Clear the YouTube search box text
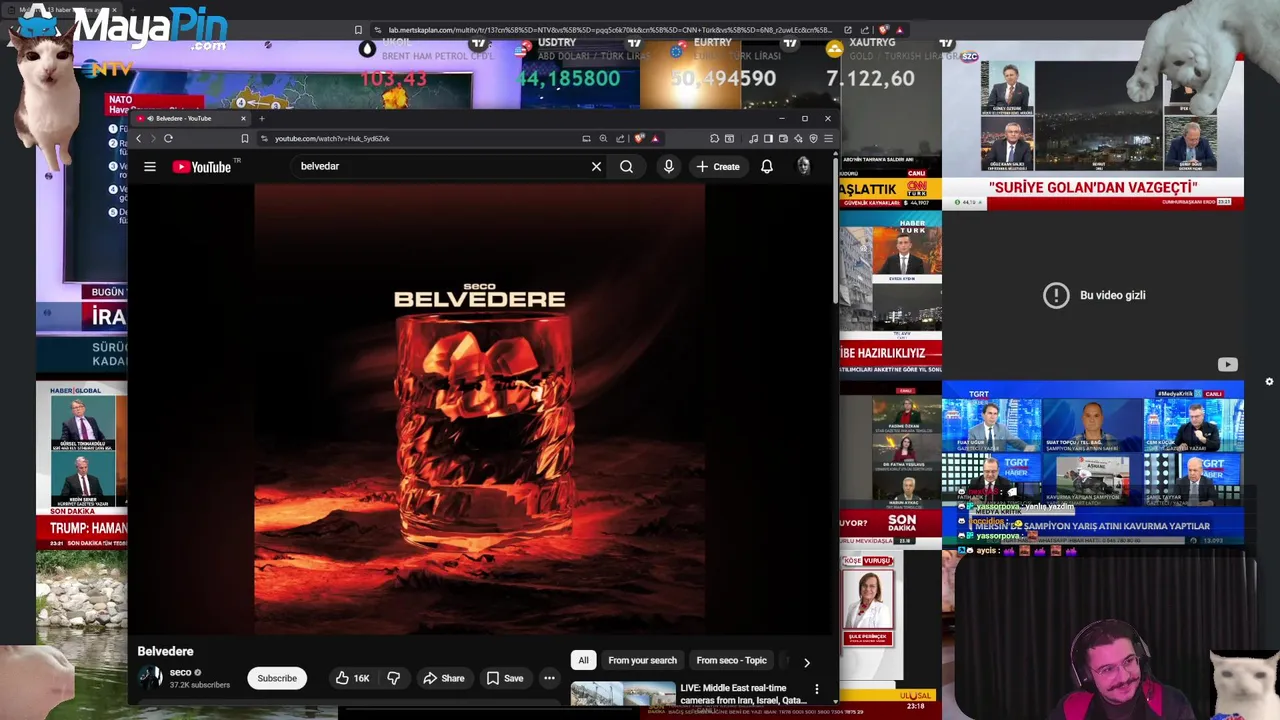 coord(596,167)
